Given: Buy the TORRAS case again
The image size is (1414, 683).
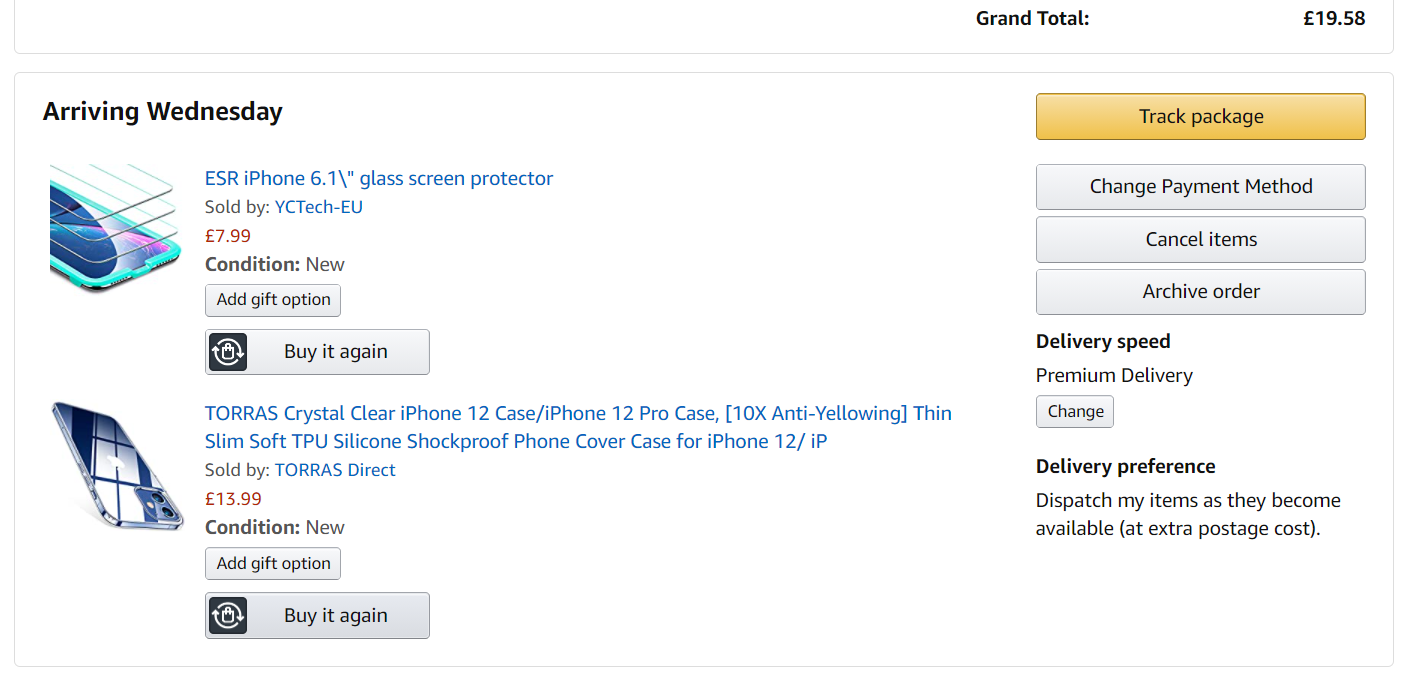Looking at the screenshot, I should [x=317, y=616].
